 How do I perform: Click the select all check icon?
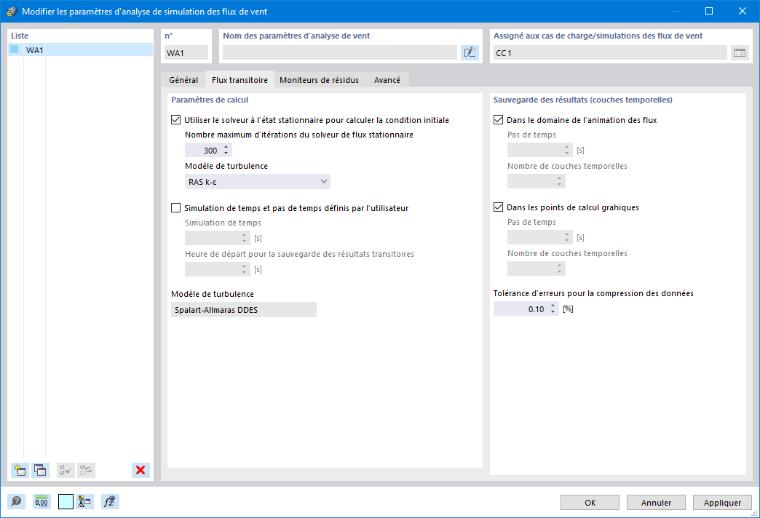pos(65,470)
